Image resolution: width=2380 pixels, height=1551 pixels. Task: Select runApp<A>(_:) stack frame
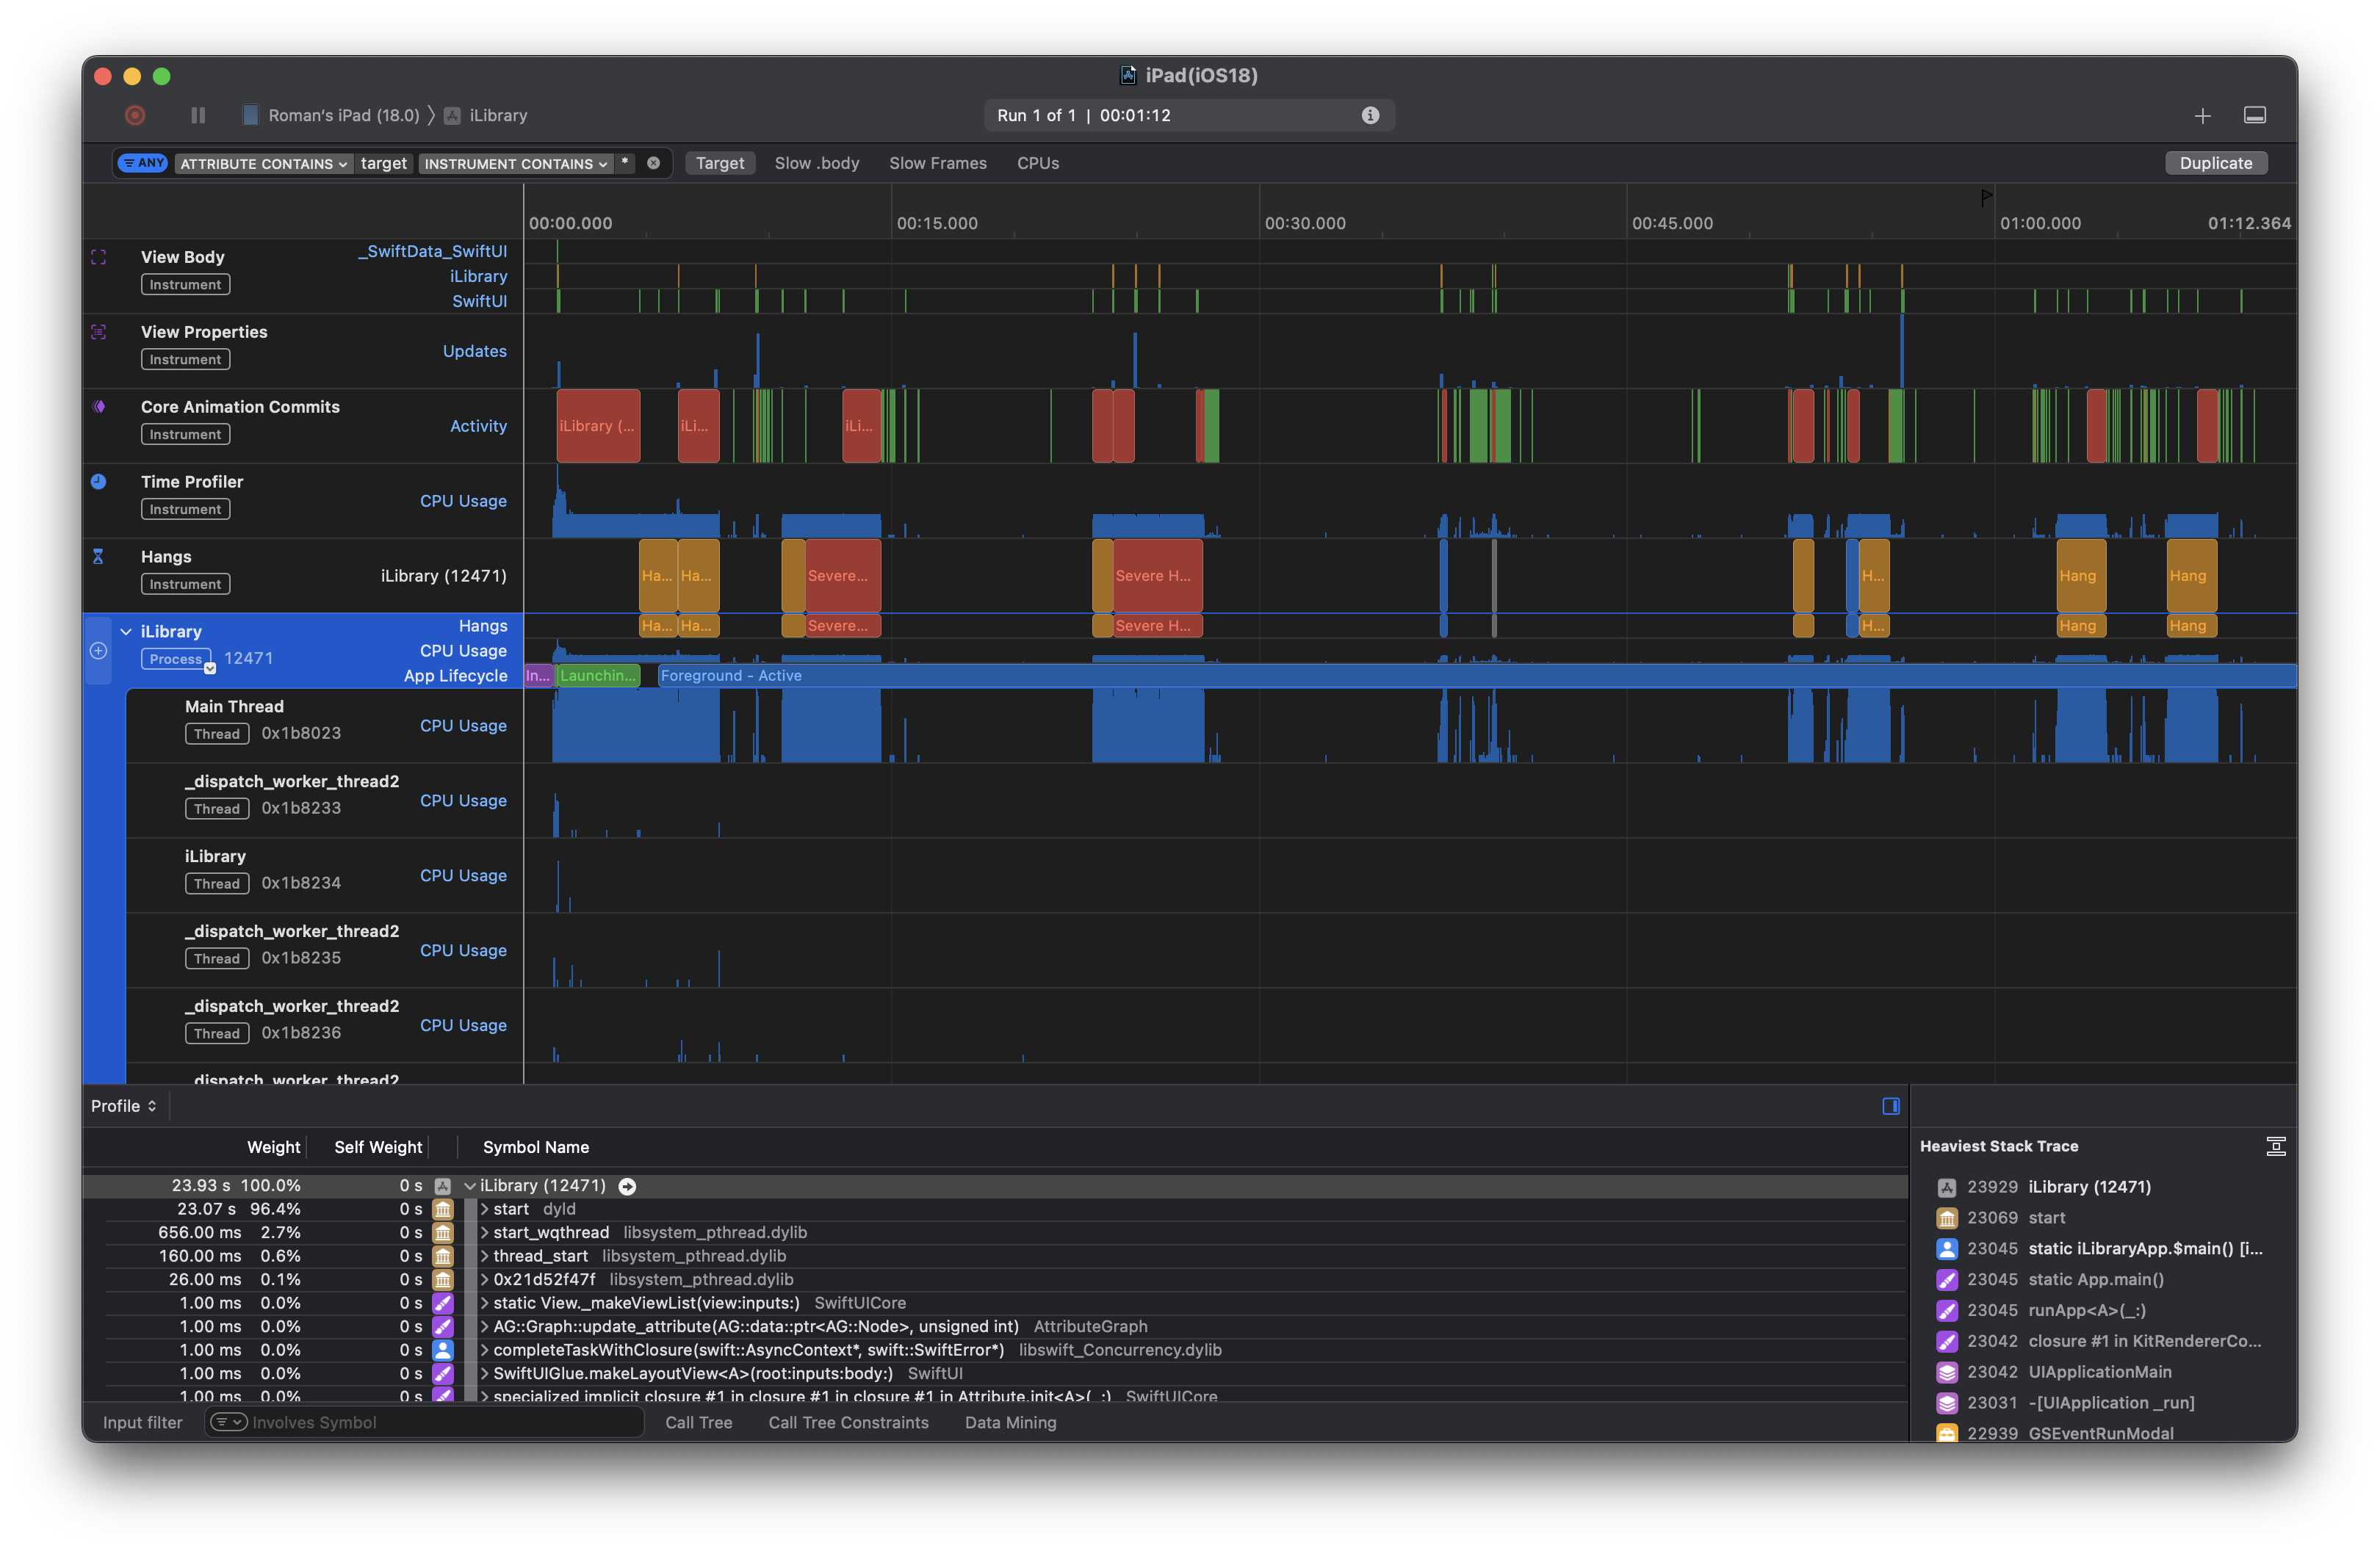(x=2100, y=1310)
